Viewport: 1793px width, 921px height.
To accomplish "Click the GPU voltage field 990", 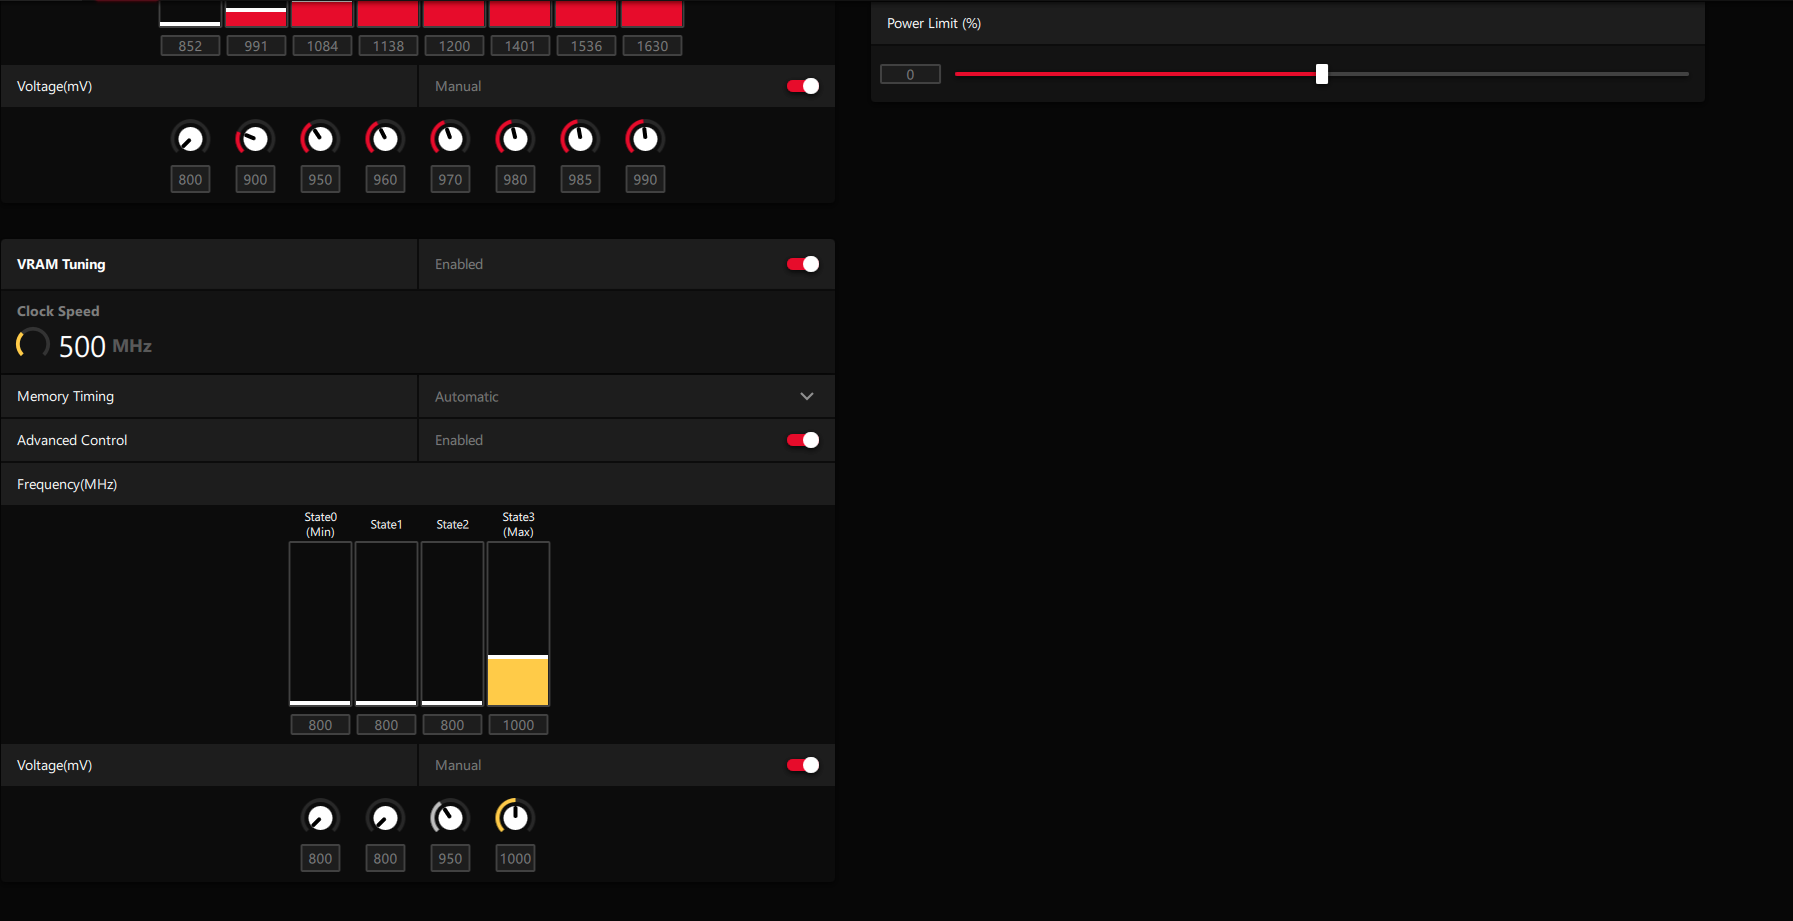I will tap(645, 180).
